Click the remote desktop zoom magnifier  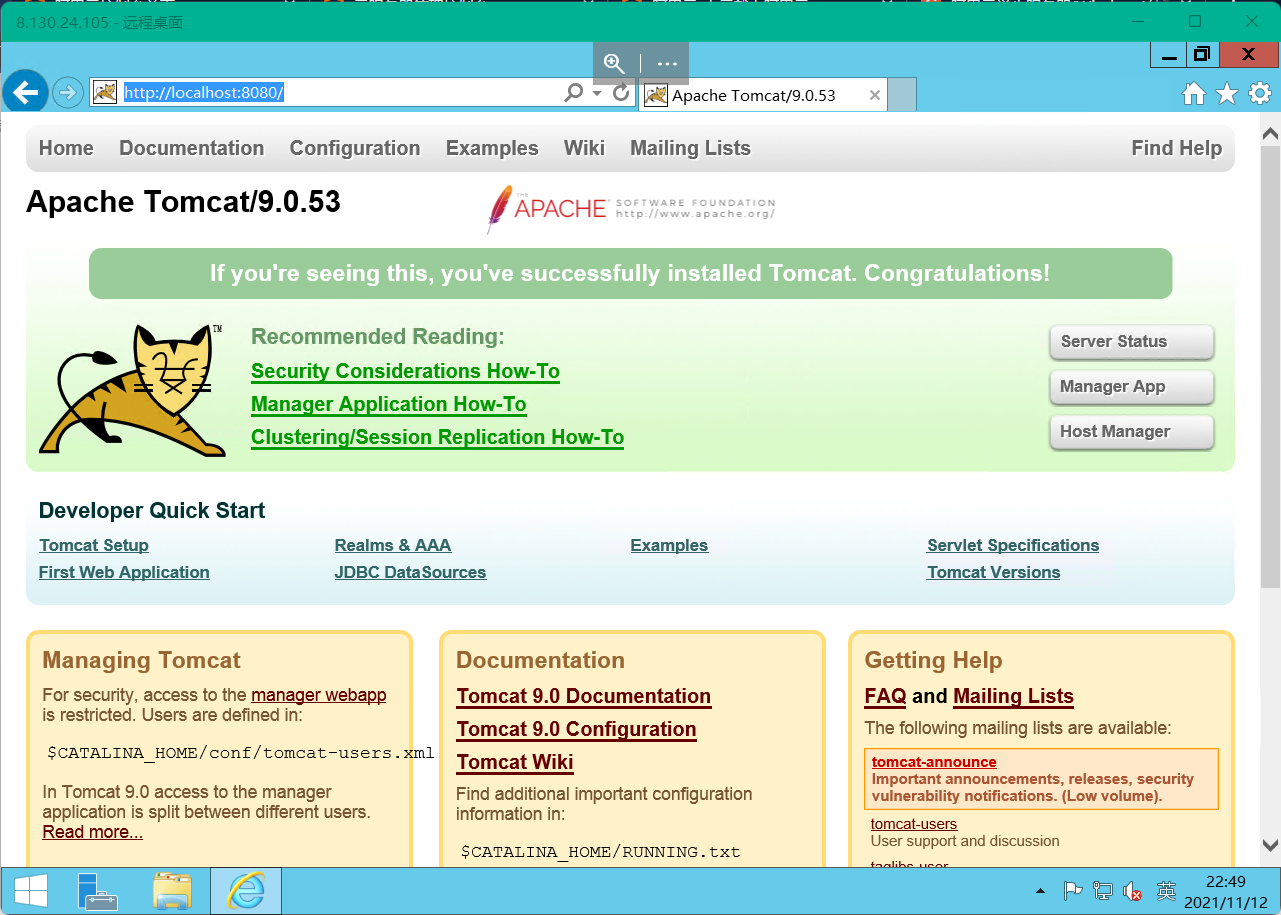click(615, 63)
